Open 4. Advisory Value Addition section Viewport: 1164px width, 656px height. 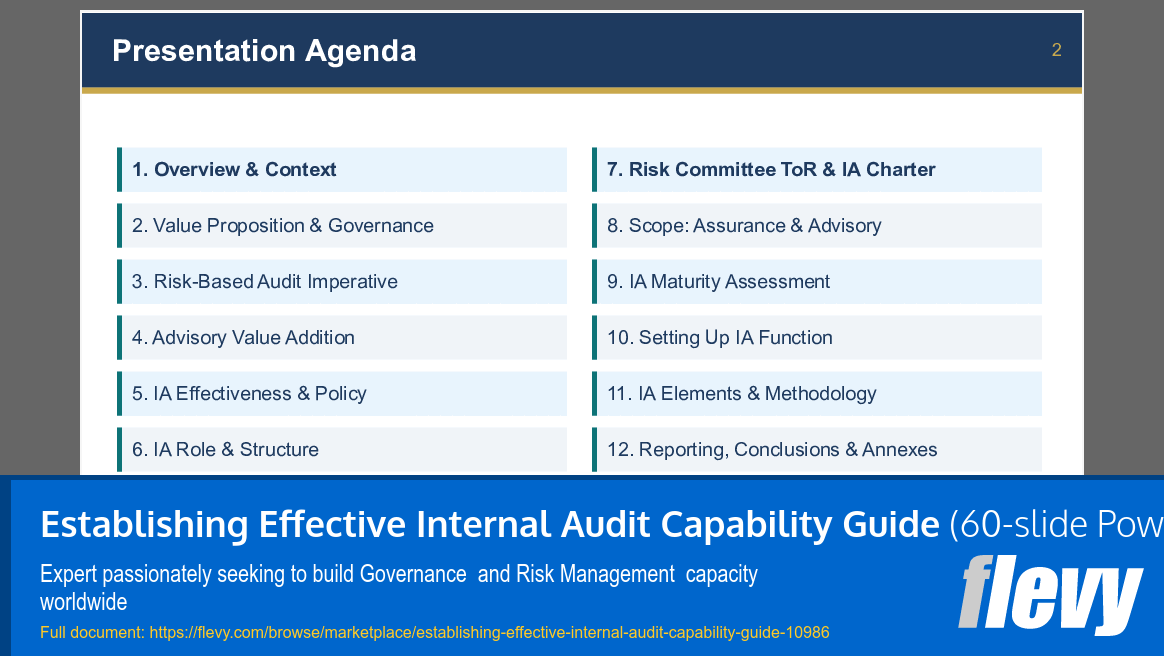tap(343, 337)
